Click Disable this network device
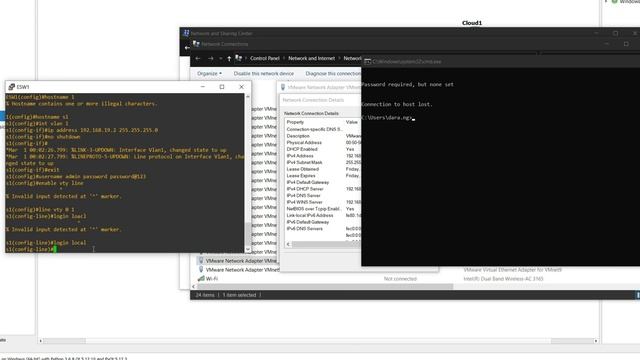This screenshot has height=360, width=640. 264,73
